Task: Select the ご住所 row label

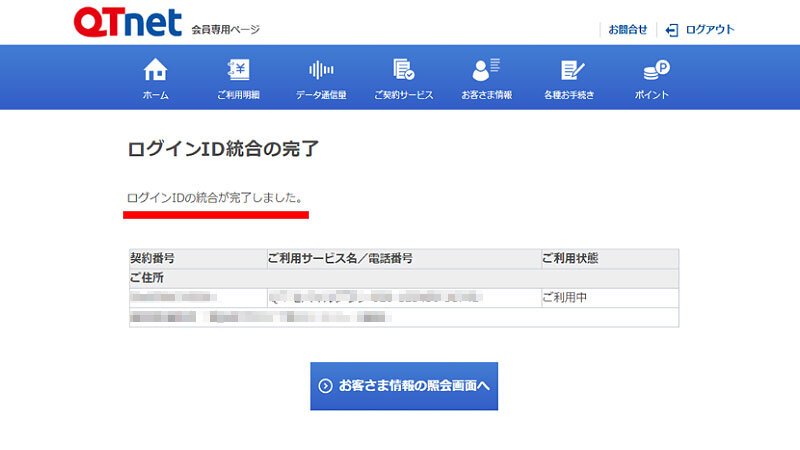Action: point(147,277)
